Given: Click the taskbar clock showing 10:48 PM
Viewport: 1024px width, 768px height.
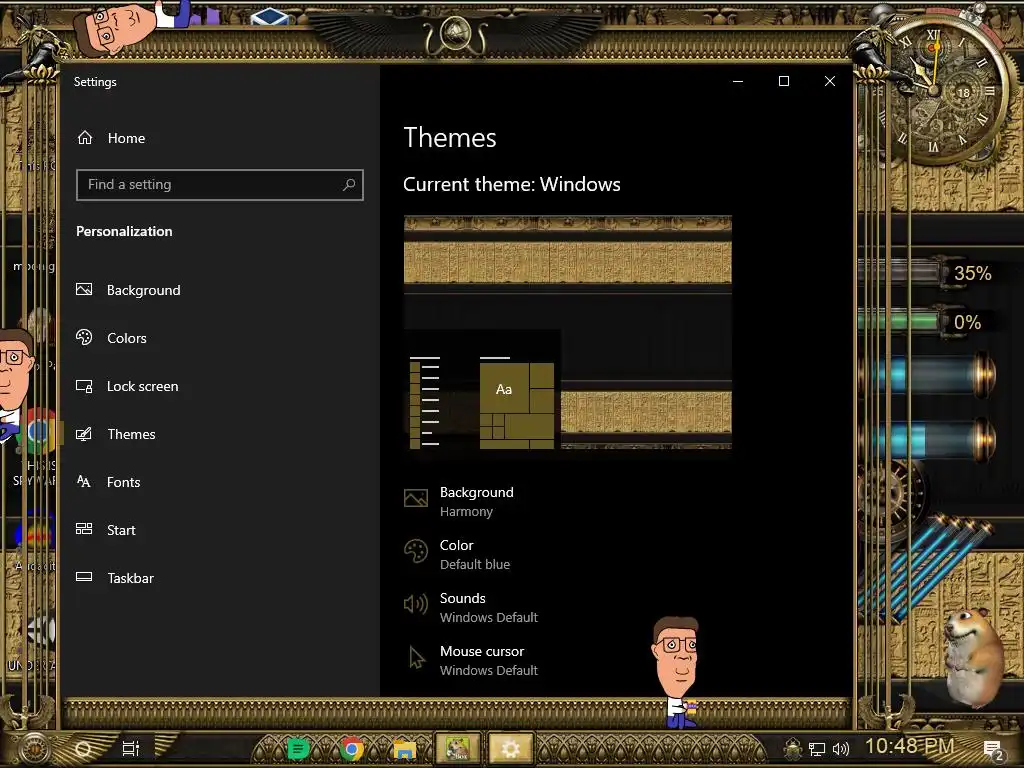Looking at the screenshot, I should (910, 745).
